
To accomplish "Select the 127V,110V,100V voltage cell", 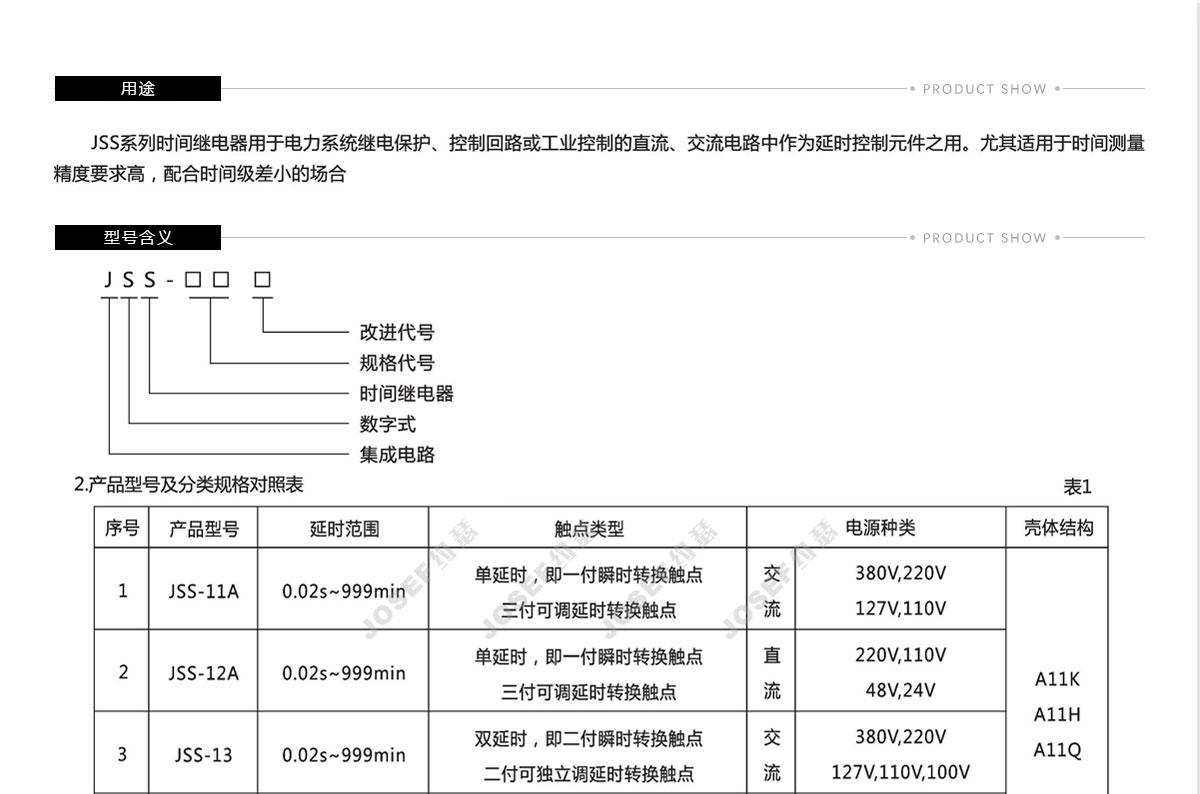I will [900, 772].
